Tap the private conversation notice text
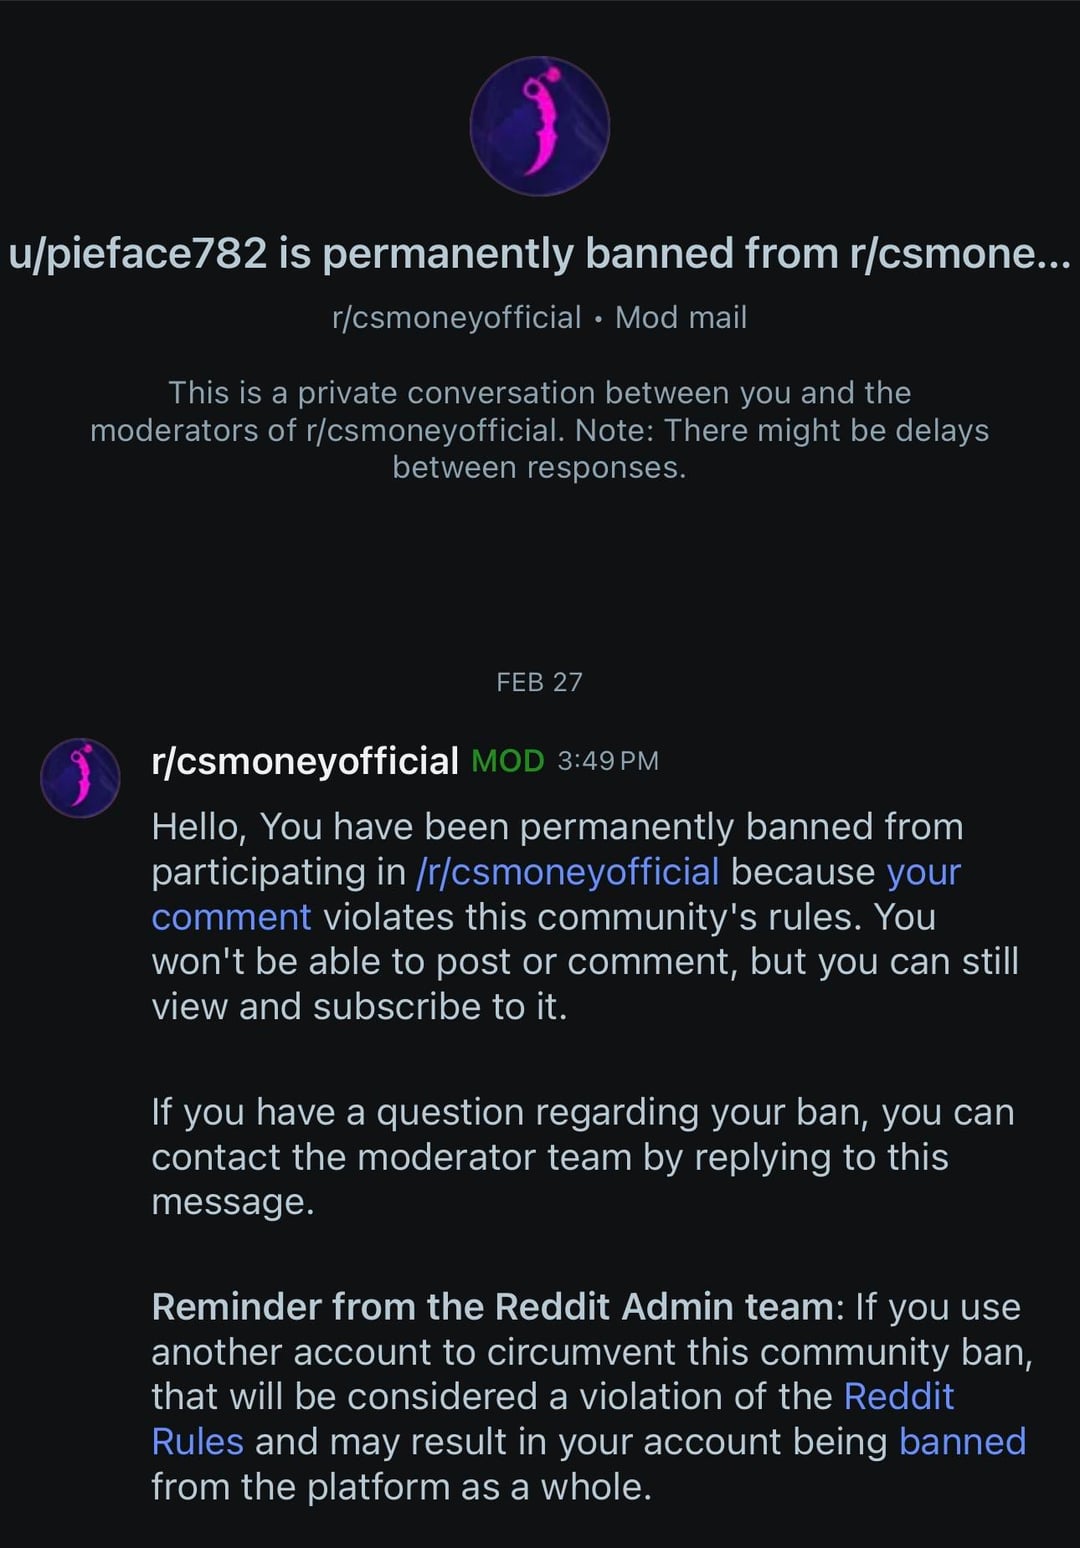1080x1548 pixels. pyautogui.click(x=539, y=430)
